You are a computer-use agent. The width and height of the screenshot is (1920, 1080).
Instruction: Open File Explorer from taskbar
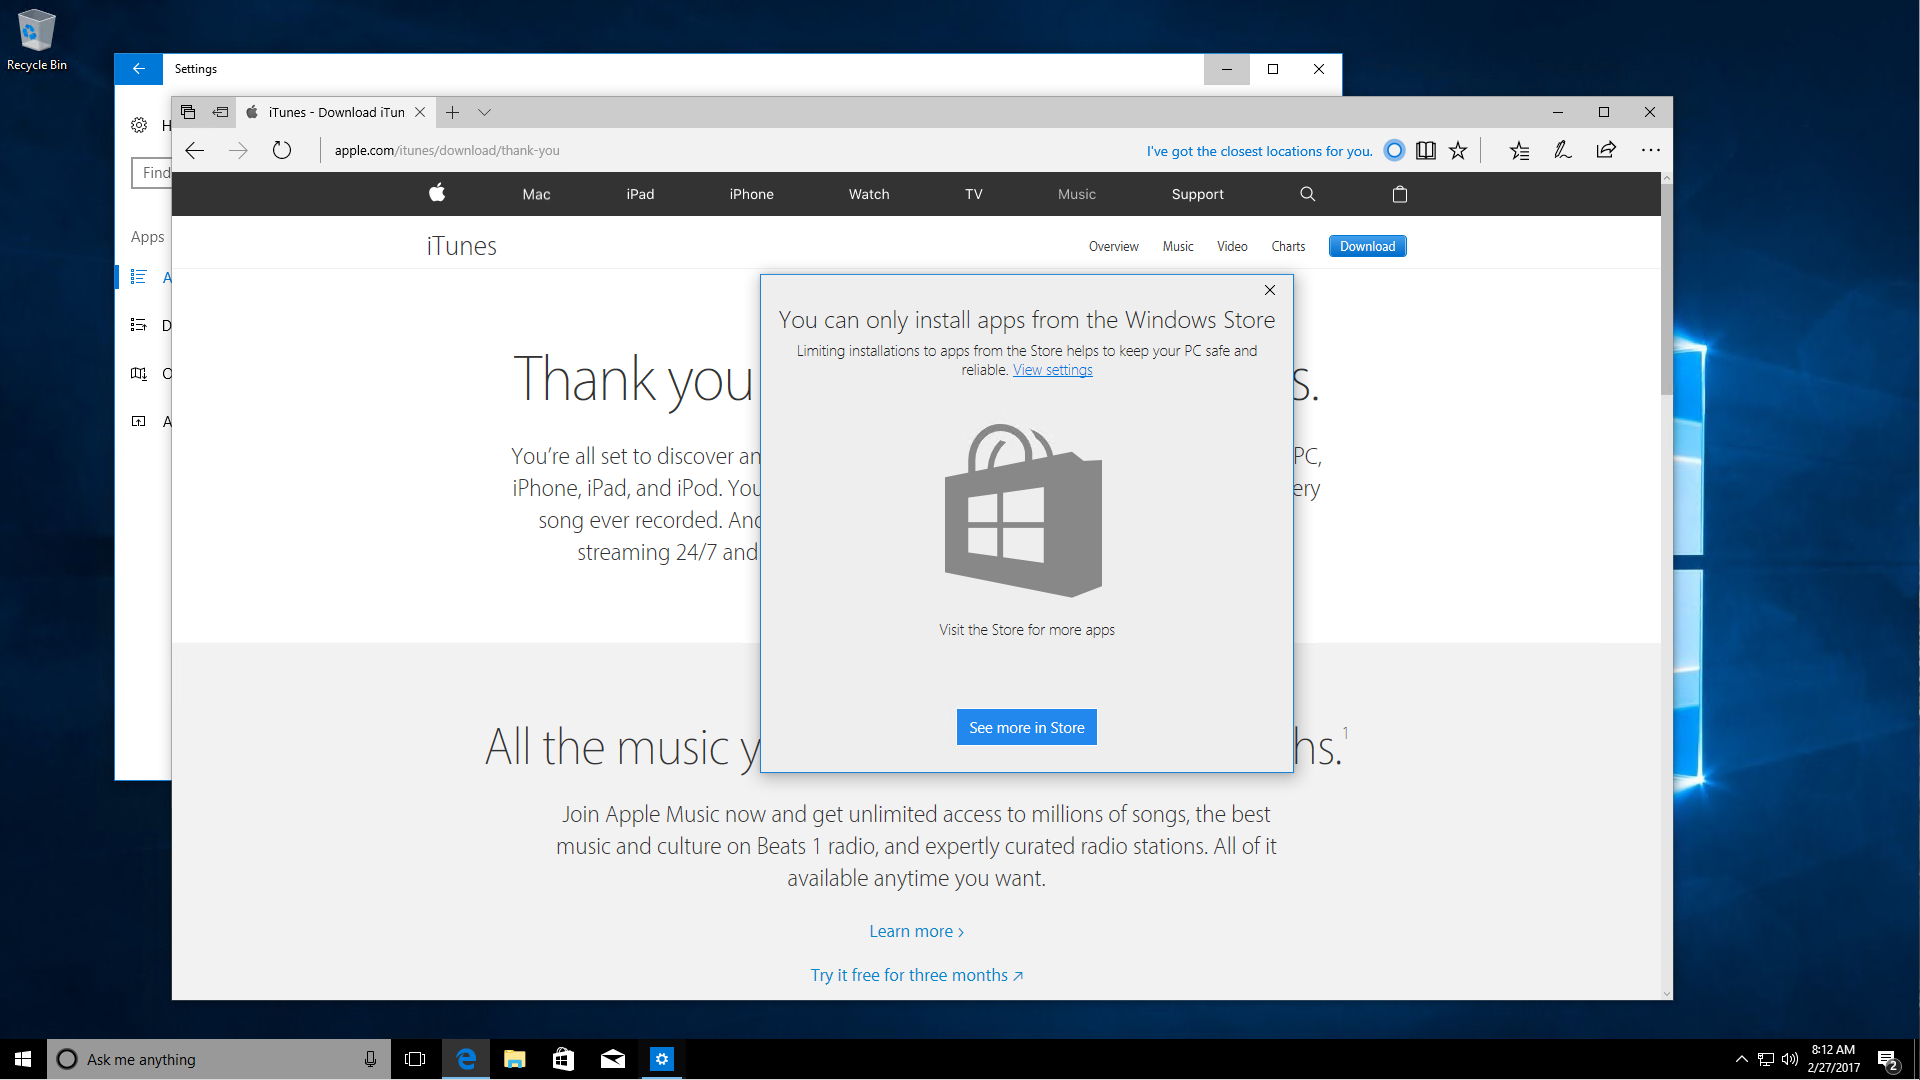[515, 1059]
